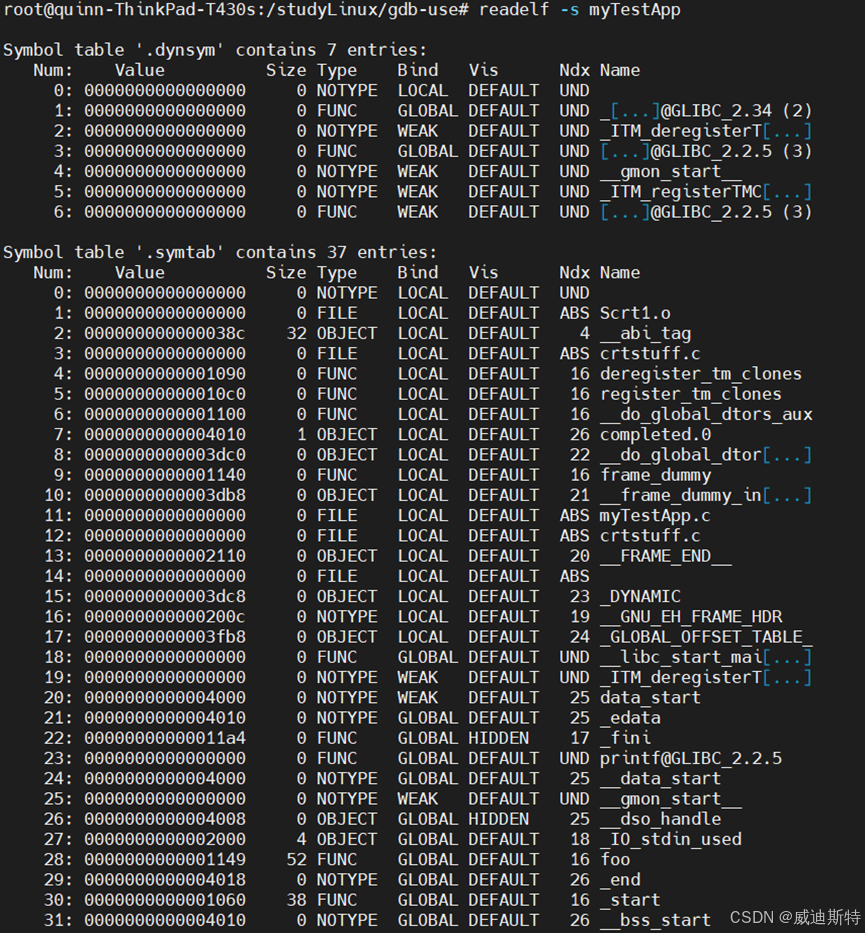Select the symbol name foo
The width and height of the screenshot is (865, 933).
coord(614,858)
